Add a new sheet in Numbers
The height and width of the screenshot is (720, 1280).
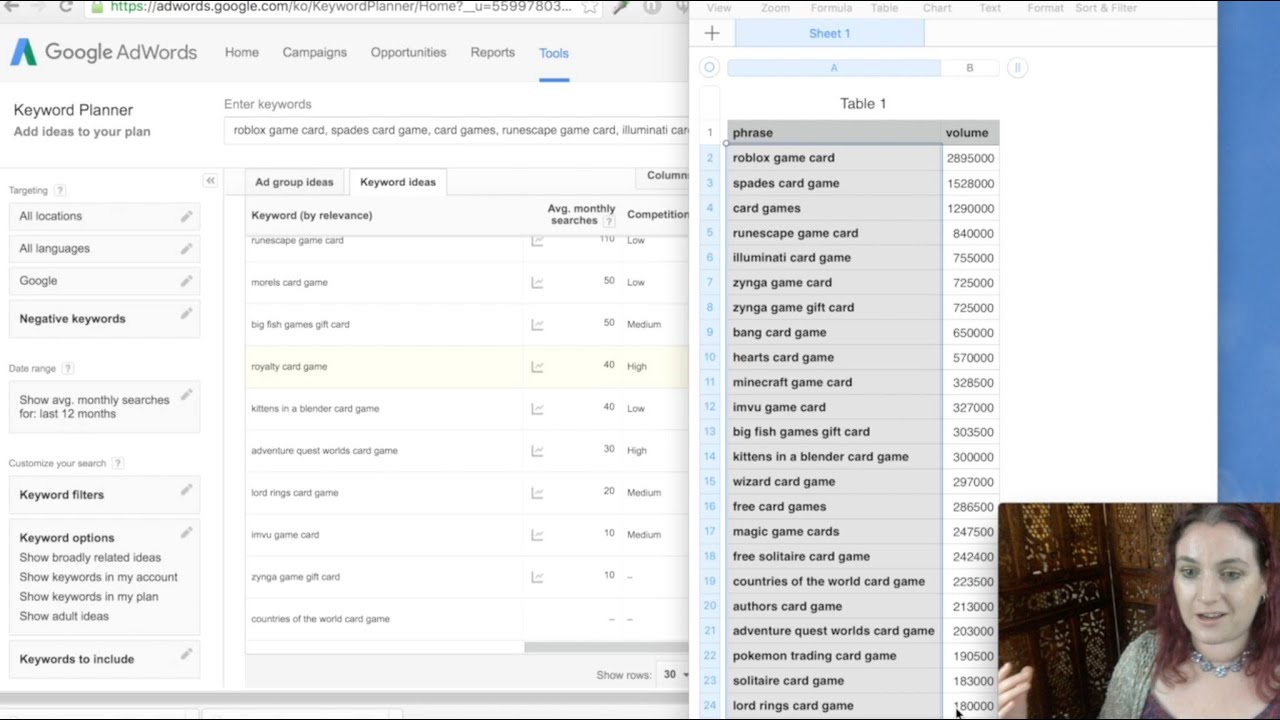click(712, 33)
